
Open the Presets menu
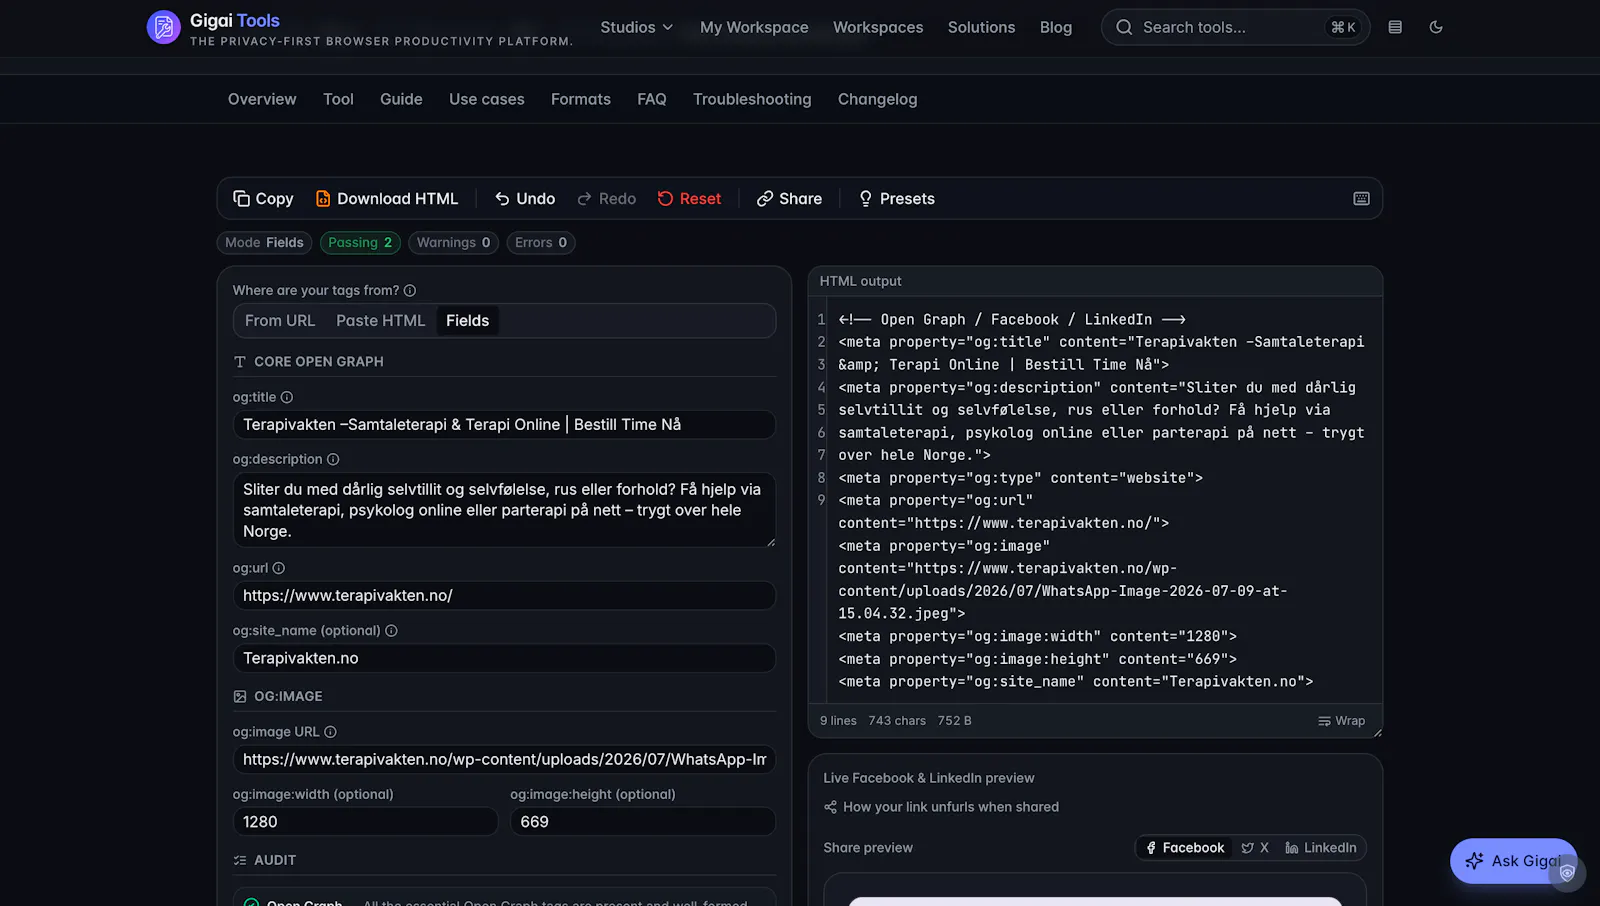896,199
